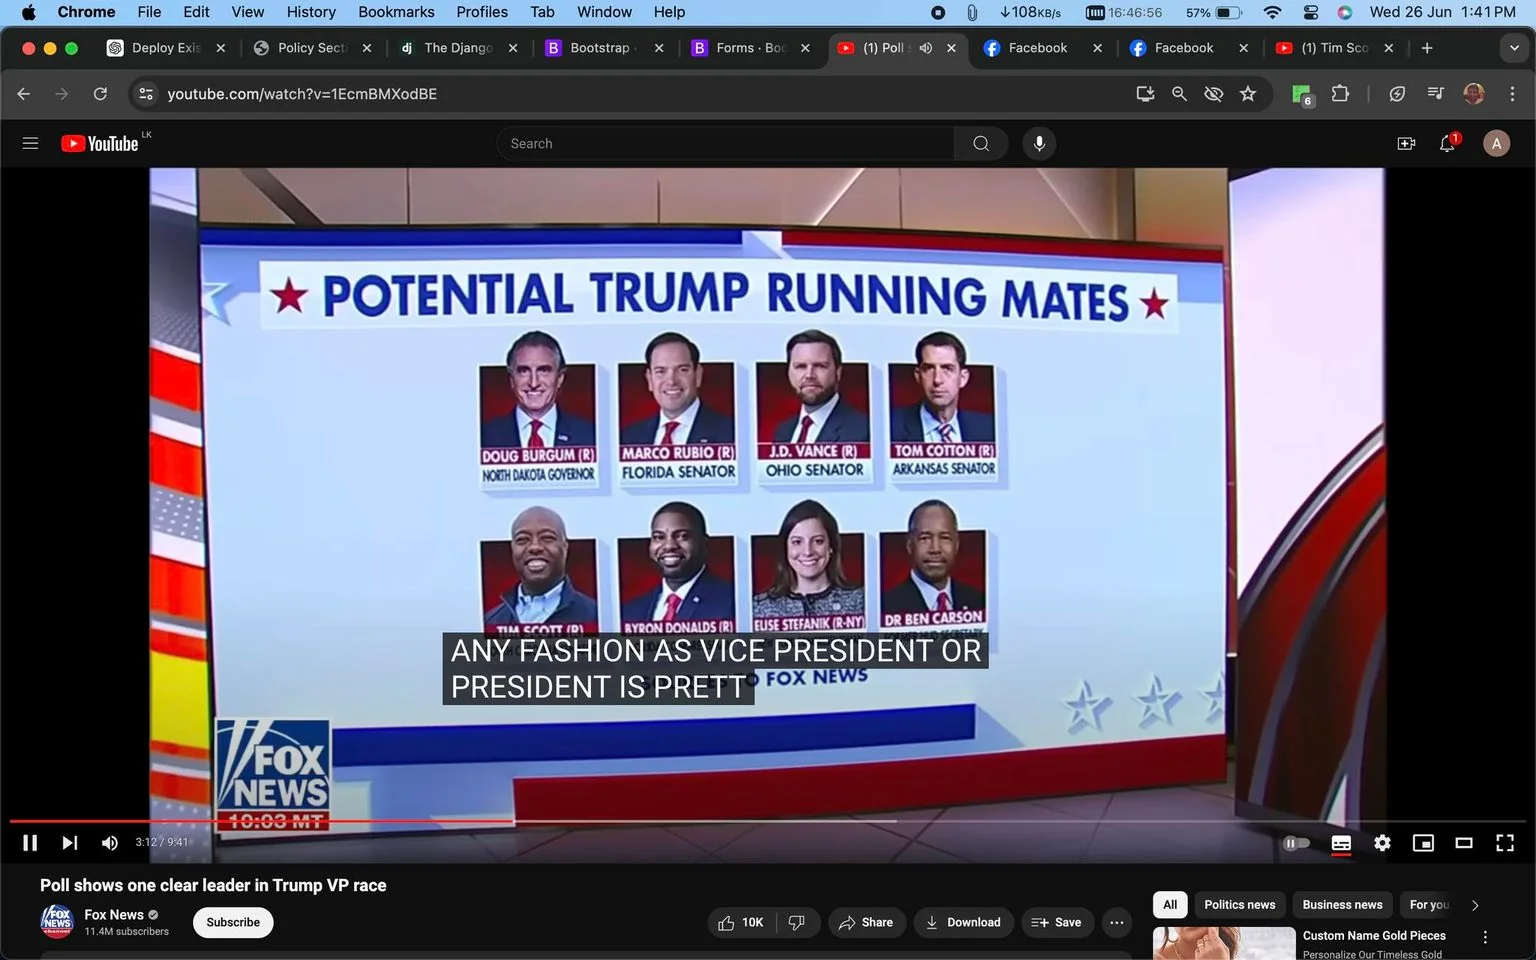
Task: Open the Wi-Fi status menu
Action: (x=1272, y=12)
